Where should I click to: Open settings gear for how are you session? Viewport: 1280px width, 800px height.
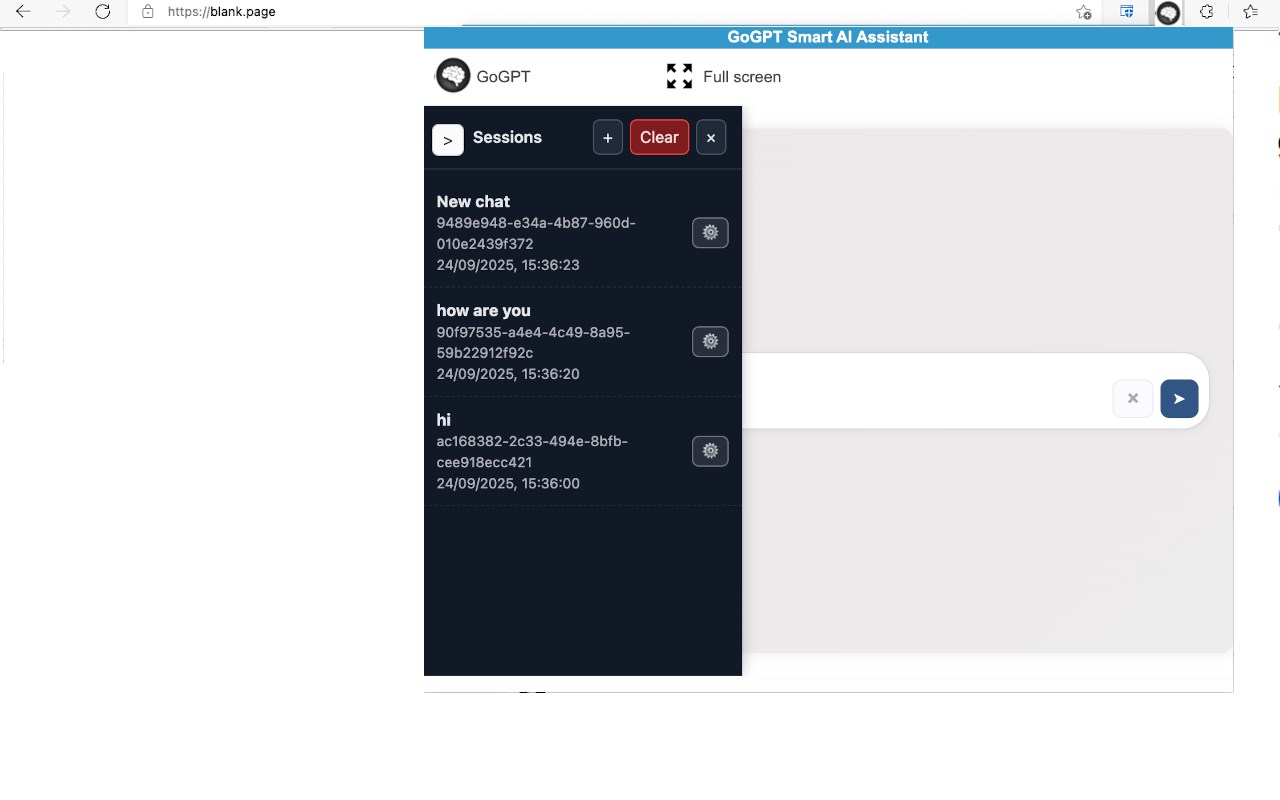click(710, 342)
